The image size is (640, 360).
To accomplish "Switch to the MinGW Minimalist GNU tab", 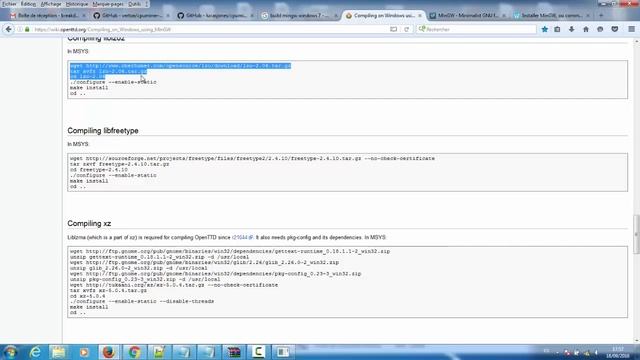I will click(x=468, y=16).
